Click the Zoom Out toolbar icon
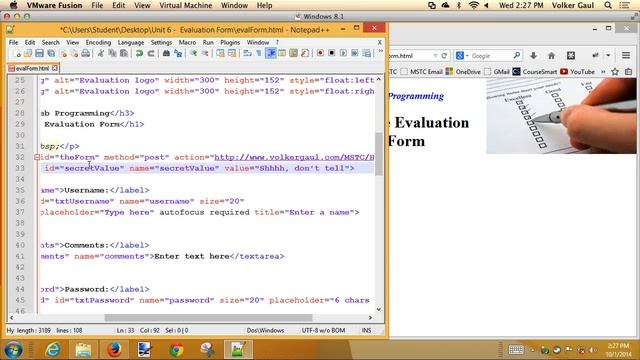This screenshot has width=640, height=360. [205, 53]
